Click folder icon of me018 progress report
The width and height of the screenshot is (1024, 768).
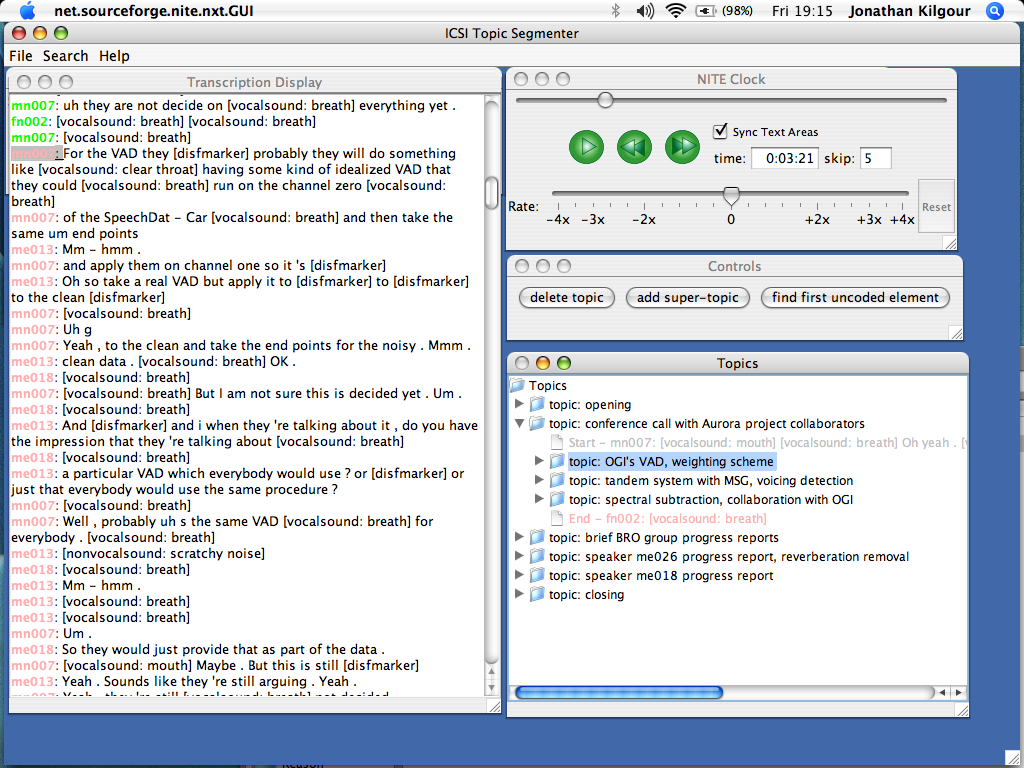(x=537, y=575)
